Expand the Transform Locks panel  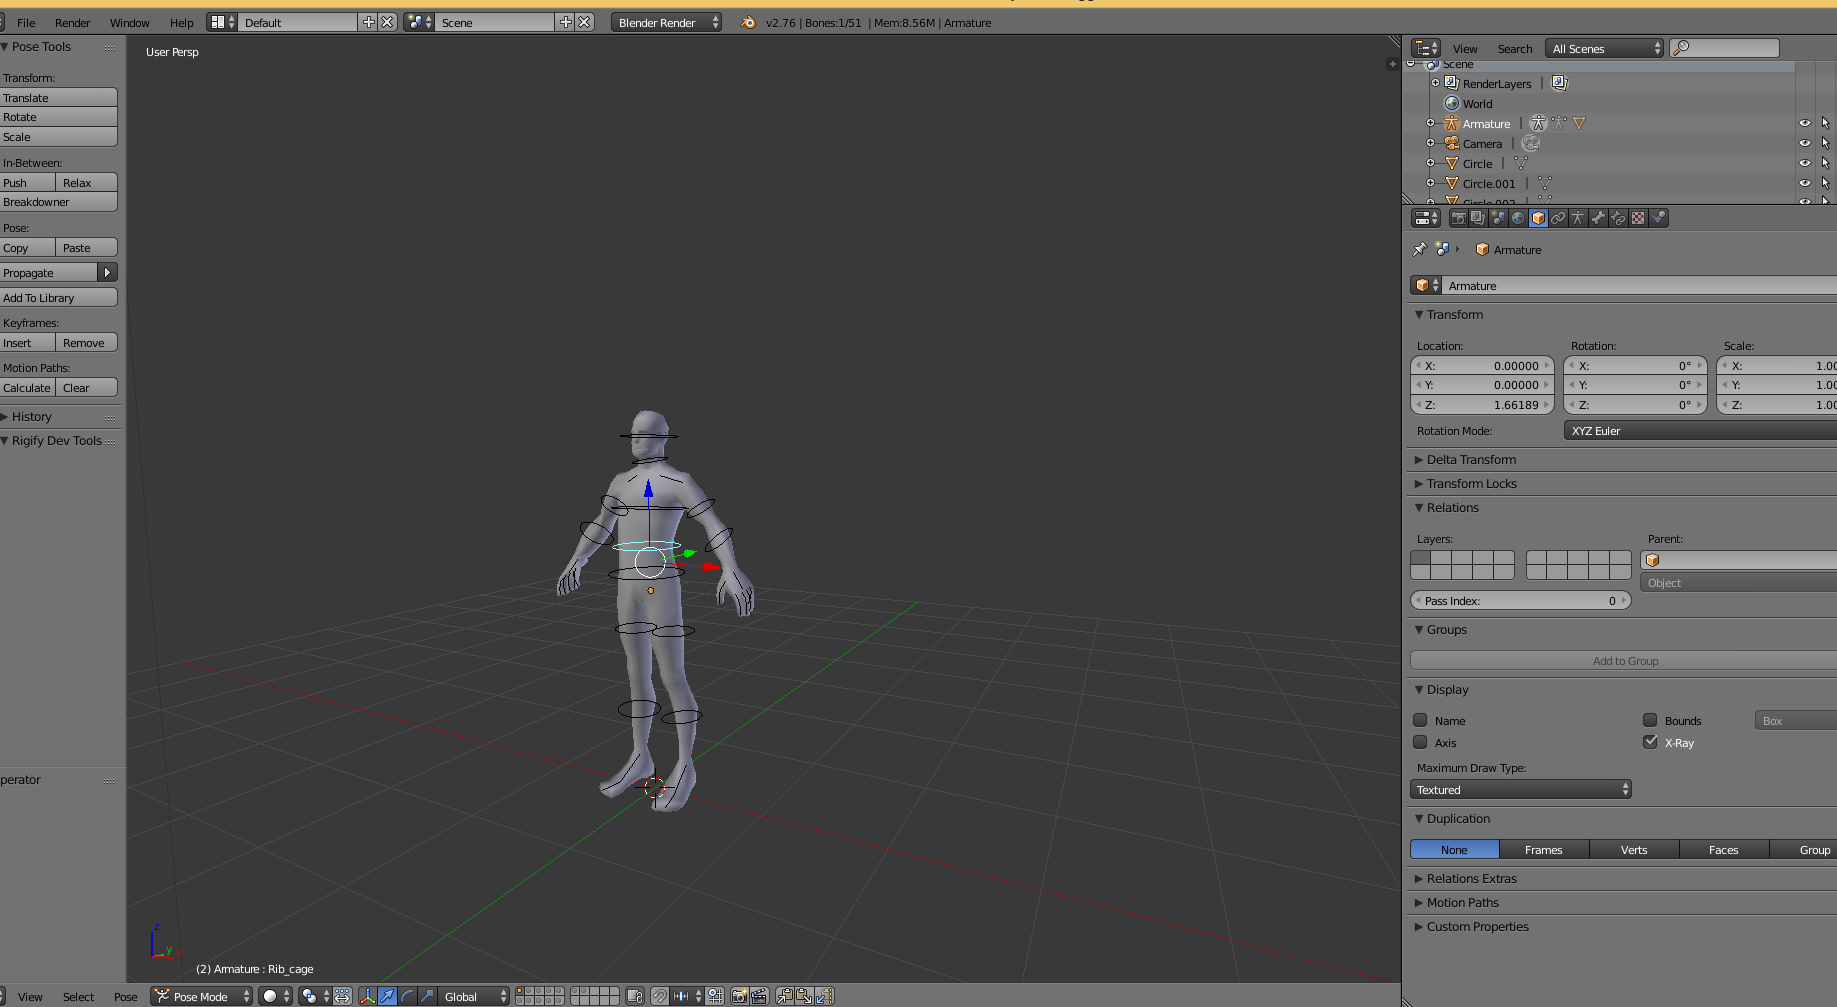click(1471, 483)
